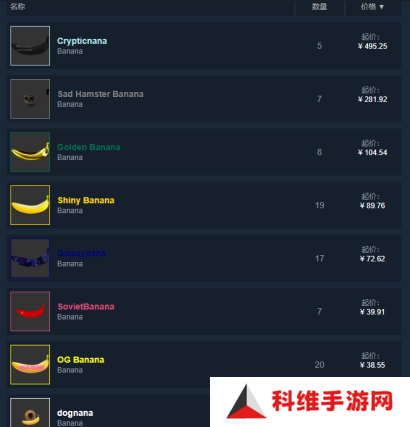Viewport: 410px width, 427px height.
Task: Select the red SovietBanana icon
Action: tap(30, 311)
